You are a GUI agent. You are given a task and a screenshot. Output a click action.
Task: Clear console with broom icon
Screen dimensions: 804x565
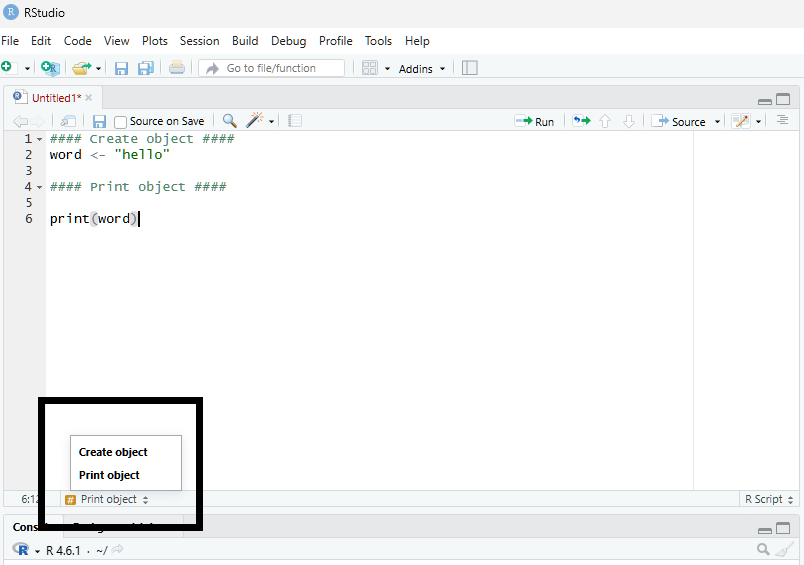(x=783, y=550)
